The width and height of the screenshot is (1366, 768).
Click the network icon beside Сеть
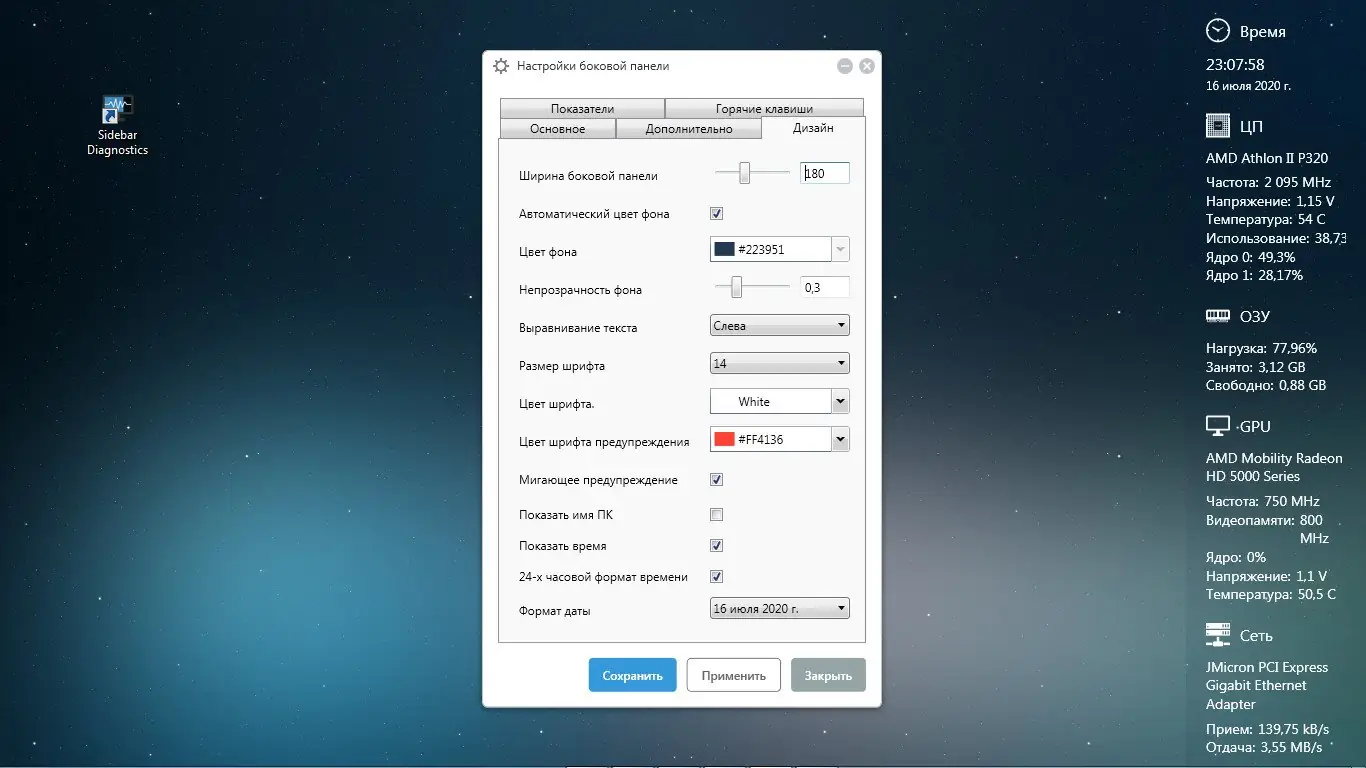[1218, 635]
